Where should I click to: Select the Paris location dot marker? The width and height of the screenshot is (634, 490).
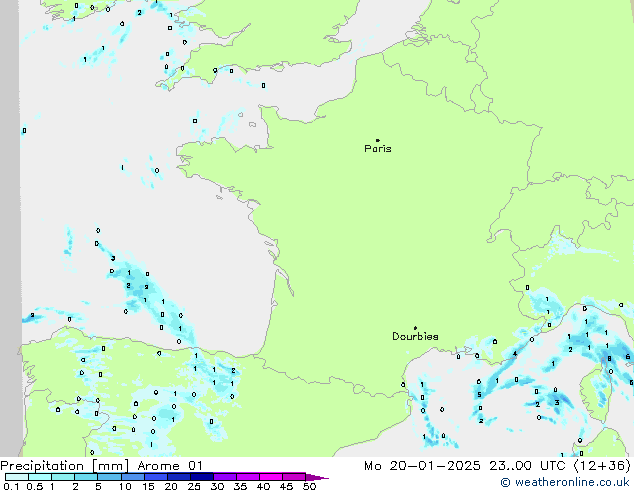378,140
